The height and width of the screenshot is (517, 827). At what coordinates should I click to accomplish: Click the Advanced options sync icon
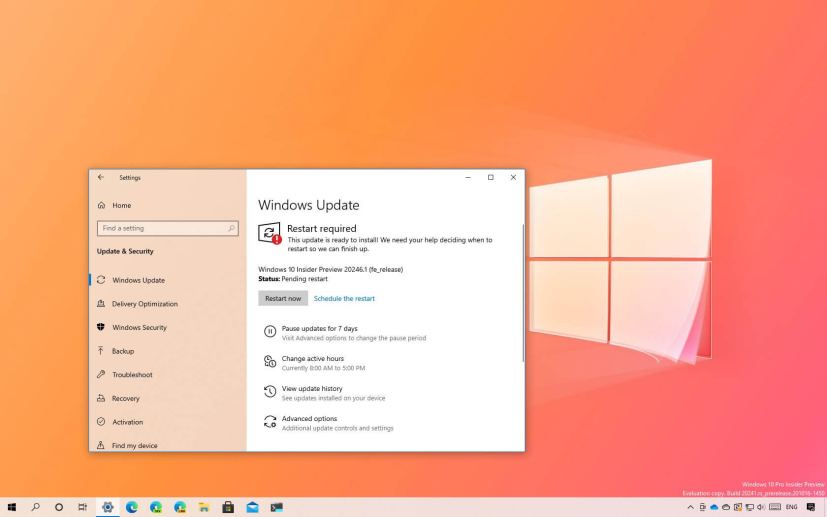point(270,422)
